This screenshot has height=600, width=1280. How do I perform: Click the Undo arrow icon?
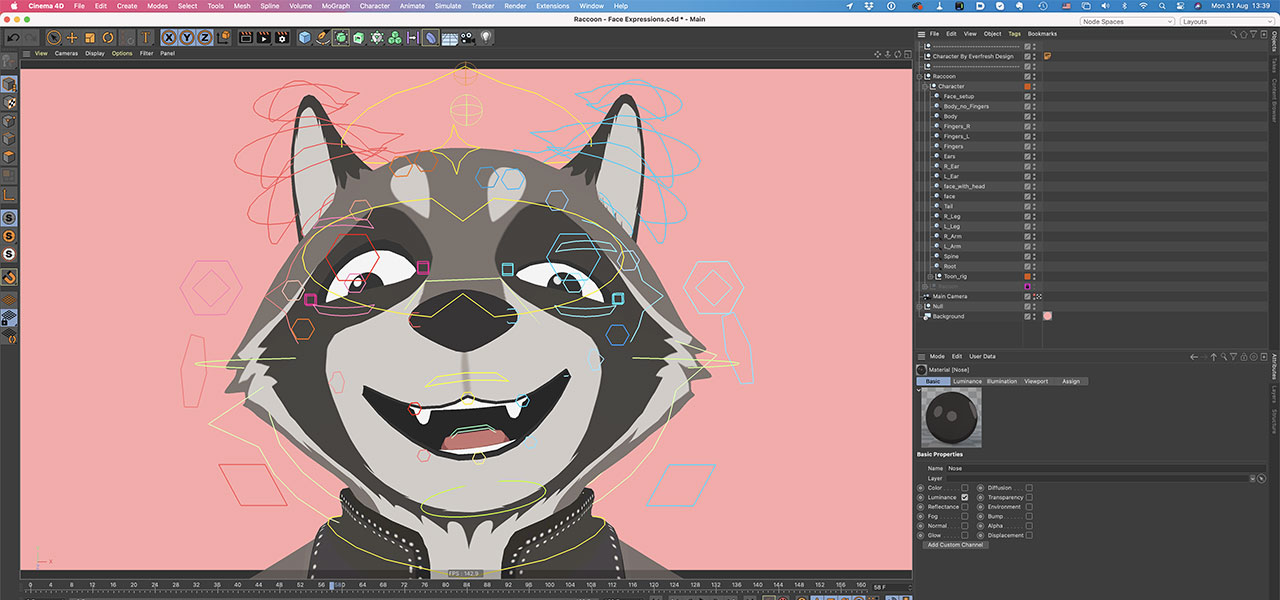pyautogui.click(x=14, y=38)
